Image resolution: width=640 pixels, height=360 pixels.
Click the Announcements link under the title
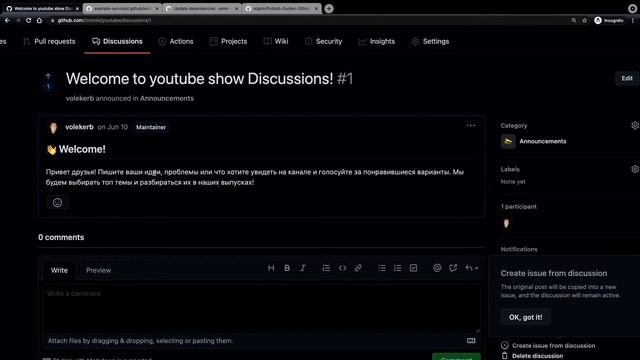coord(167,98)
